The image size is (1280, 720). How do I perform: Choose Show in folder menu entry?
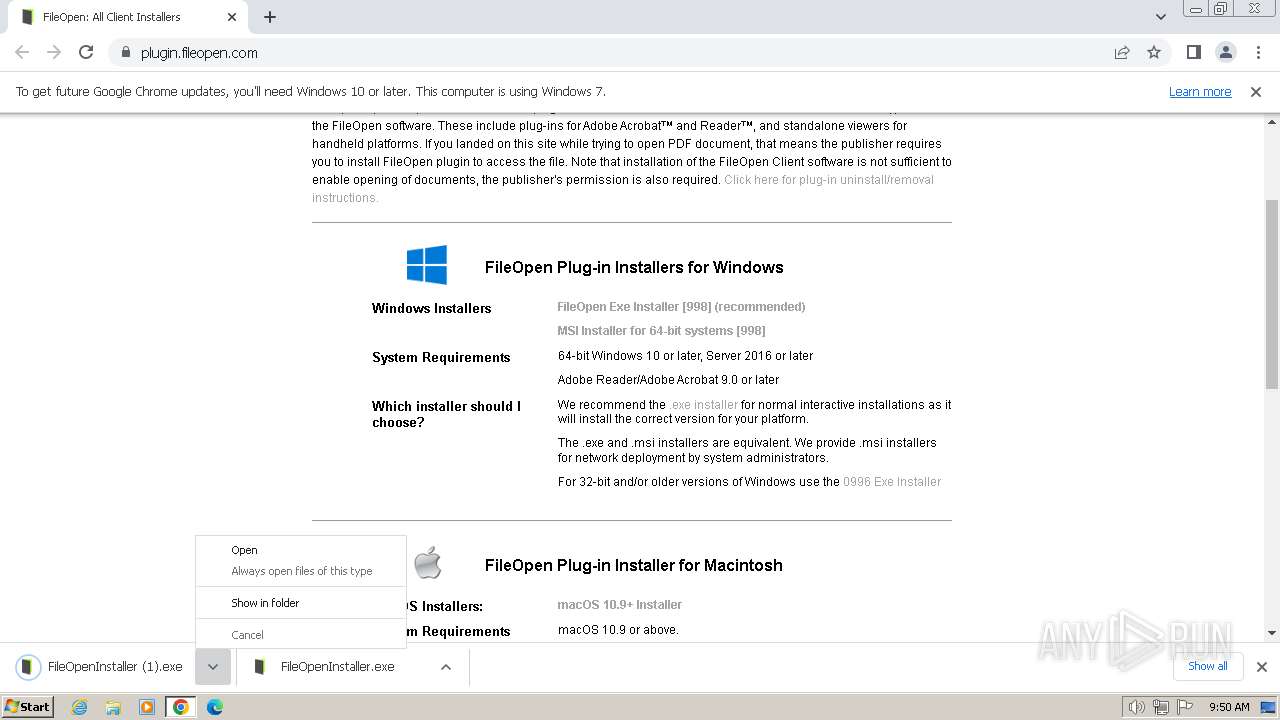301,603
